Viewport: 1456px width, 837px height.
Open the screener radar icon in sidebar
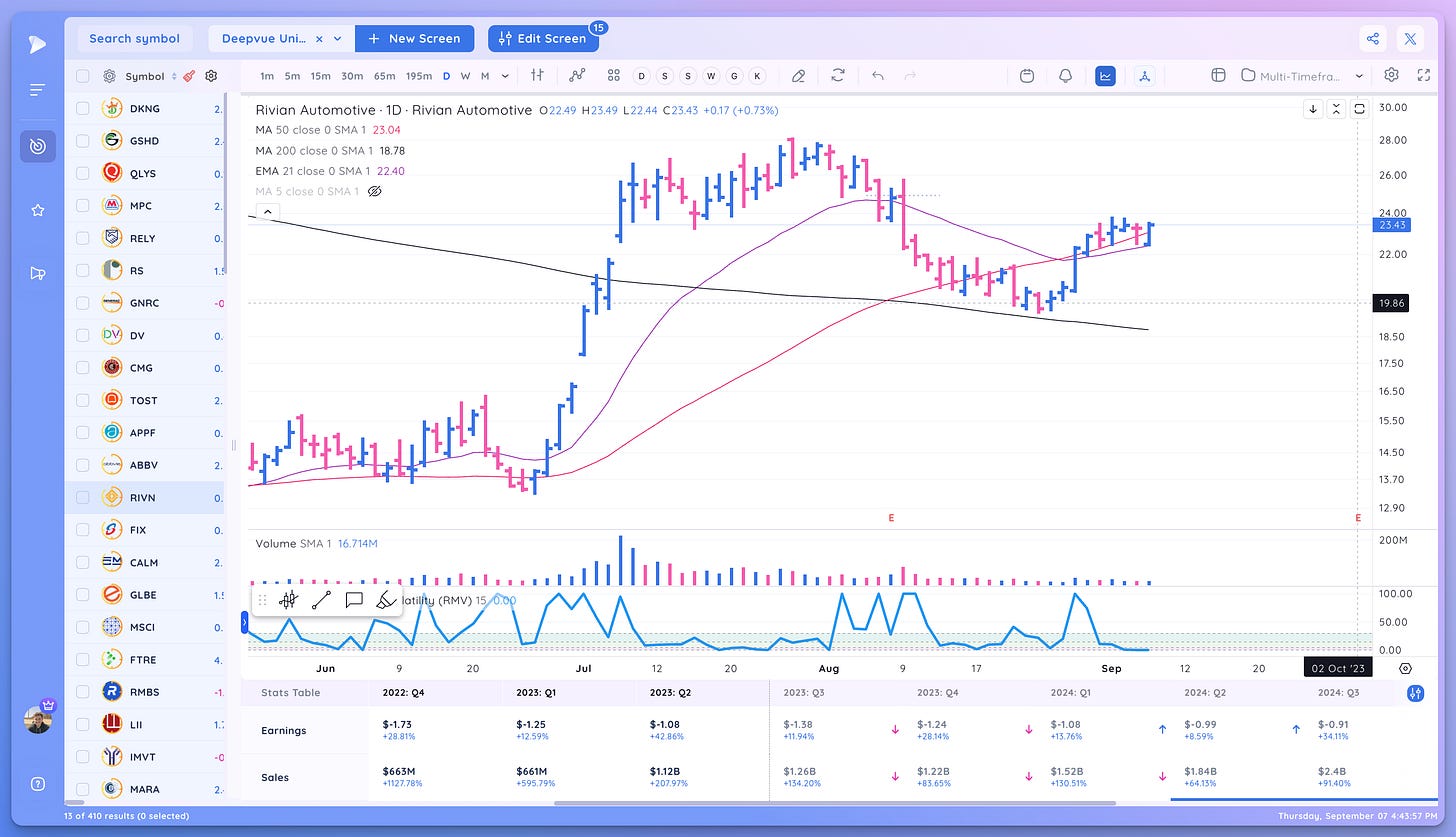[x=37, y=147]
